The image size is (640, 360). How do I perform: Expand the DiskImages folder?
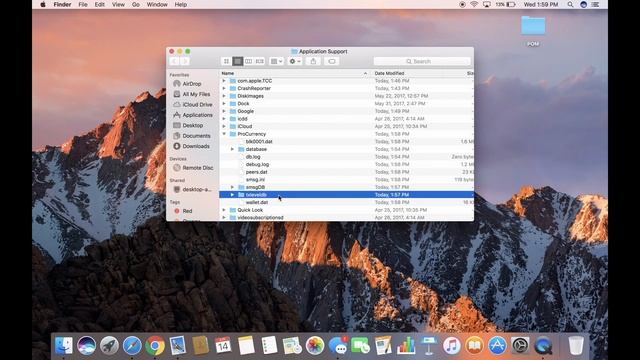click(x=224, y=96)
